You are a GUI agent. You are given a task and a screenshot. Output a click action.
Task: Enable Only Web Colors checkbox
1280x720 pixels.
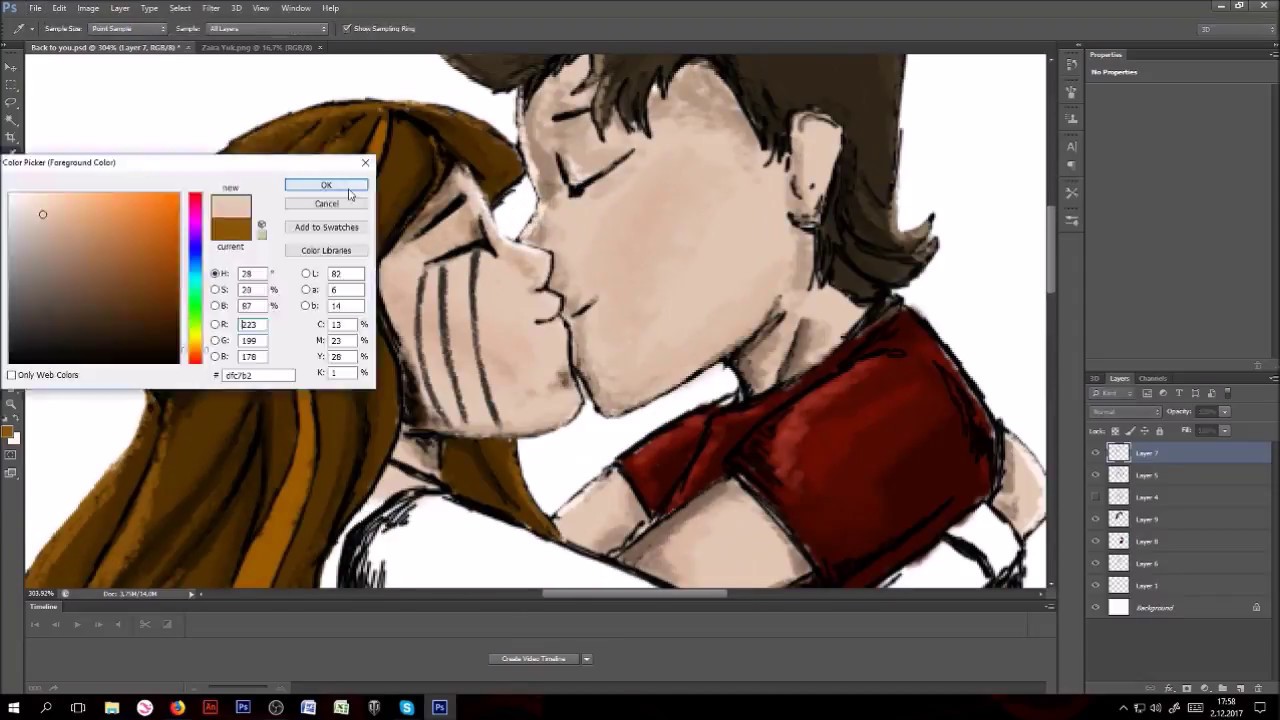pyautogui.click(x=12, y=375)
